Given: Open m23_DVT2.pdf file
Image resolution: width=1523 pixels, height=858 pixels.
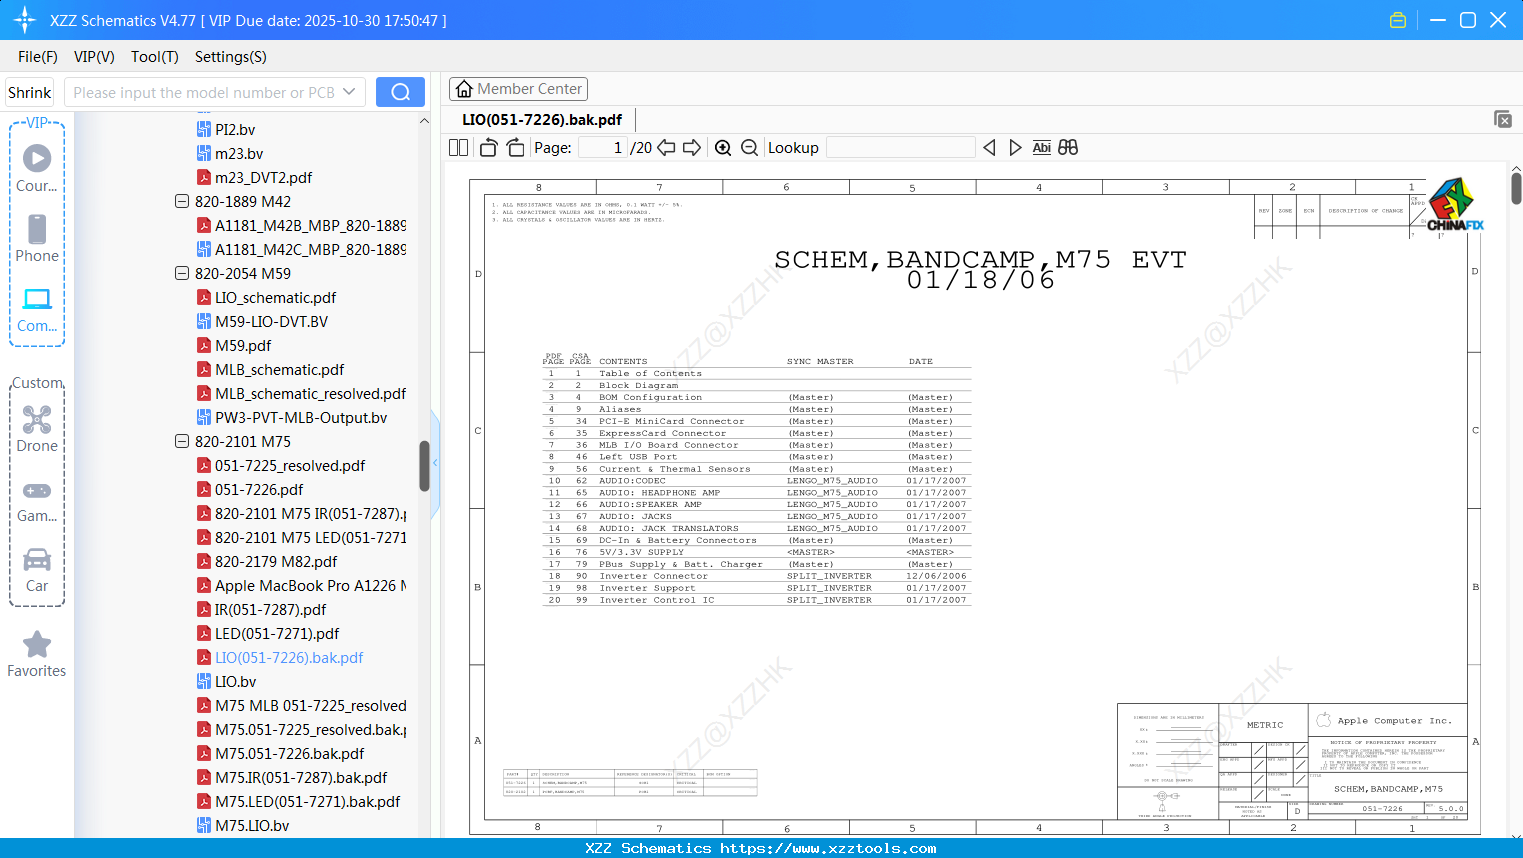Looking at the screenshot, I should (x=254, y=177).
